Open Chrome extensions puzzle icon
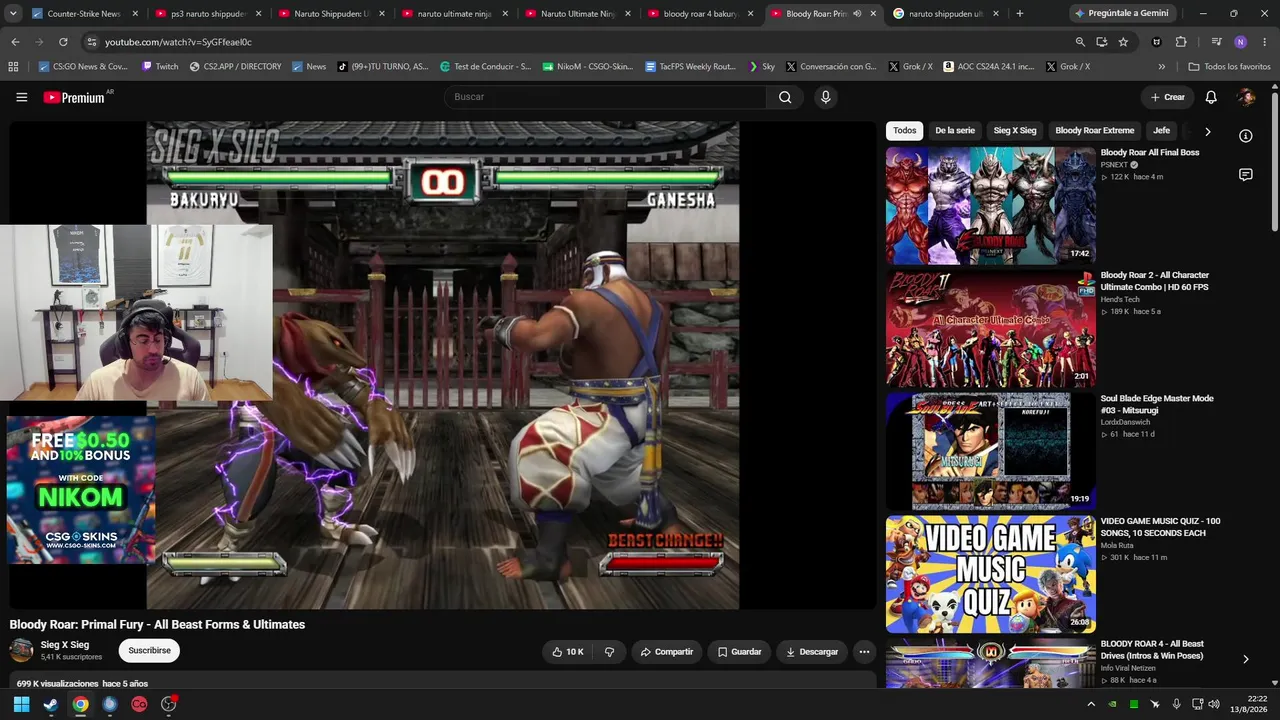Viewport: 1280px width, 720px height. tap(1181, 42)
